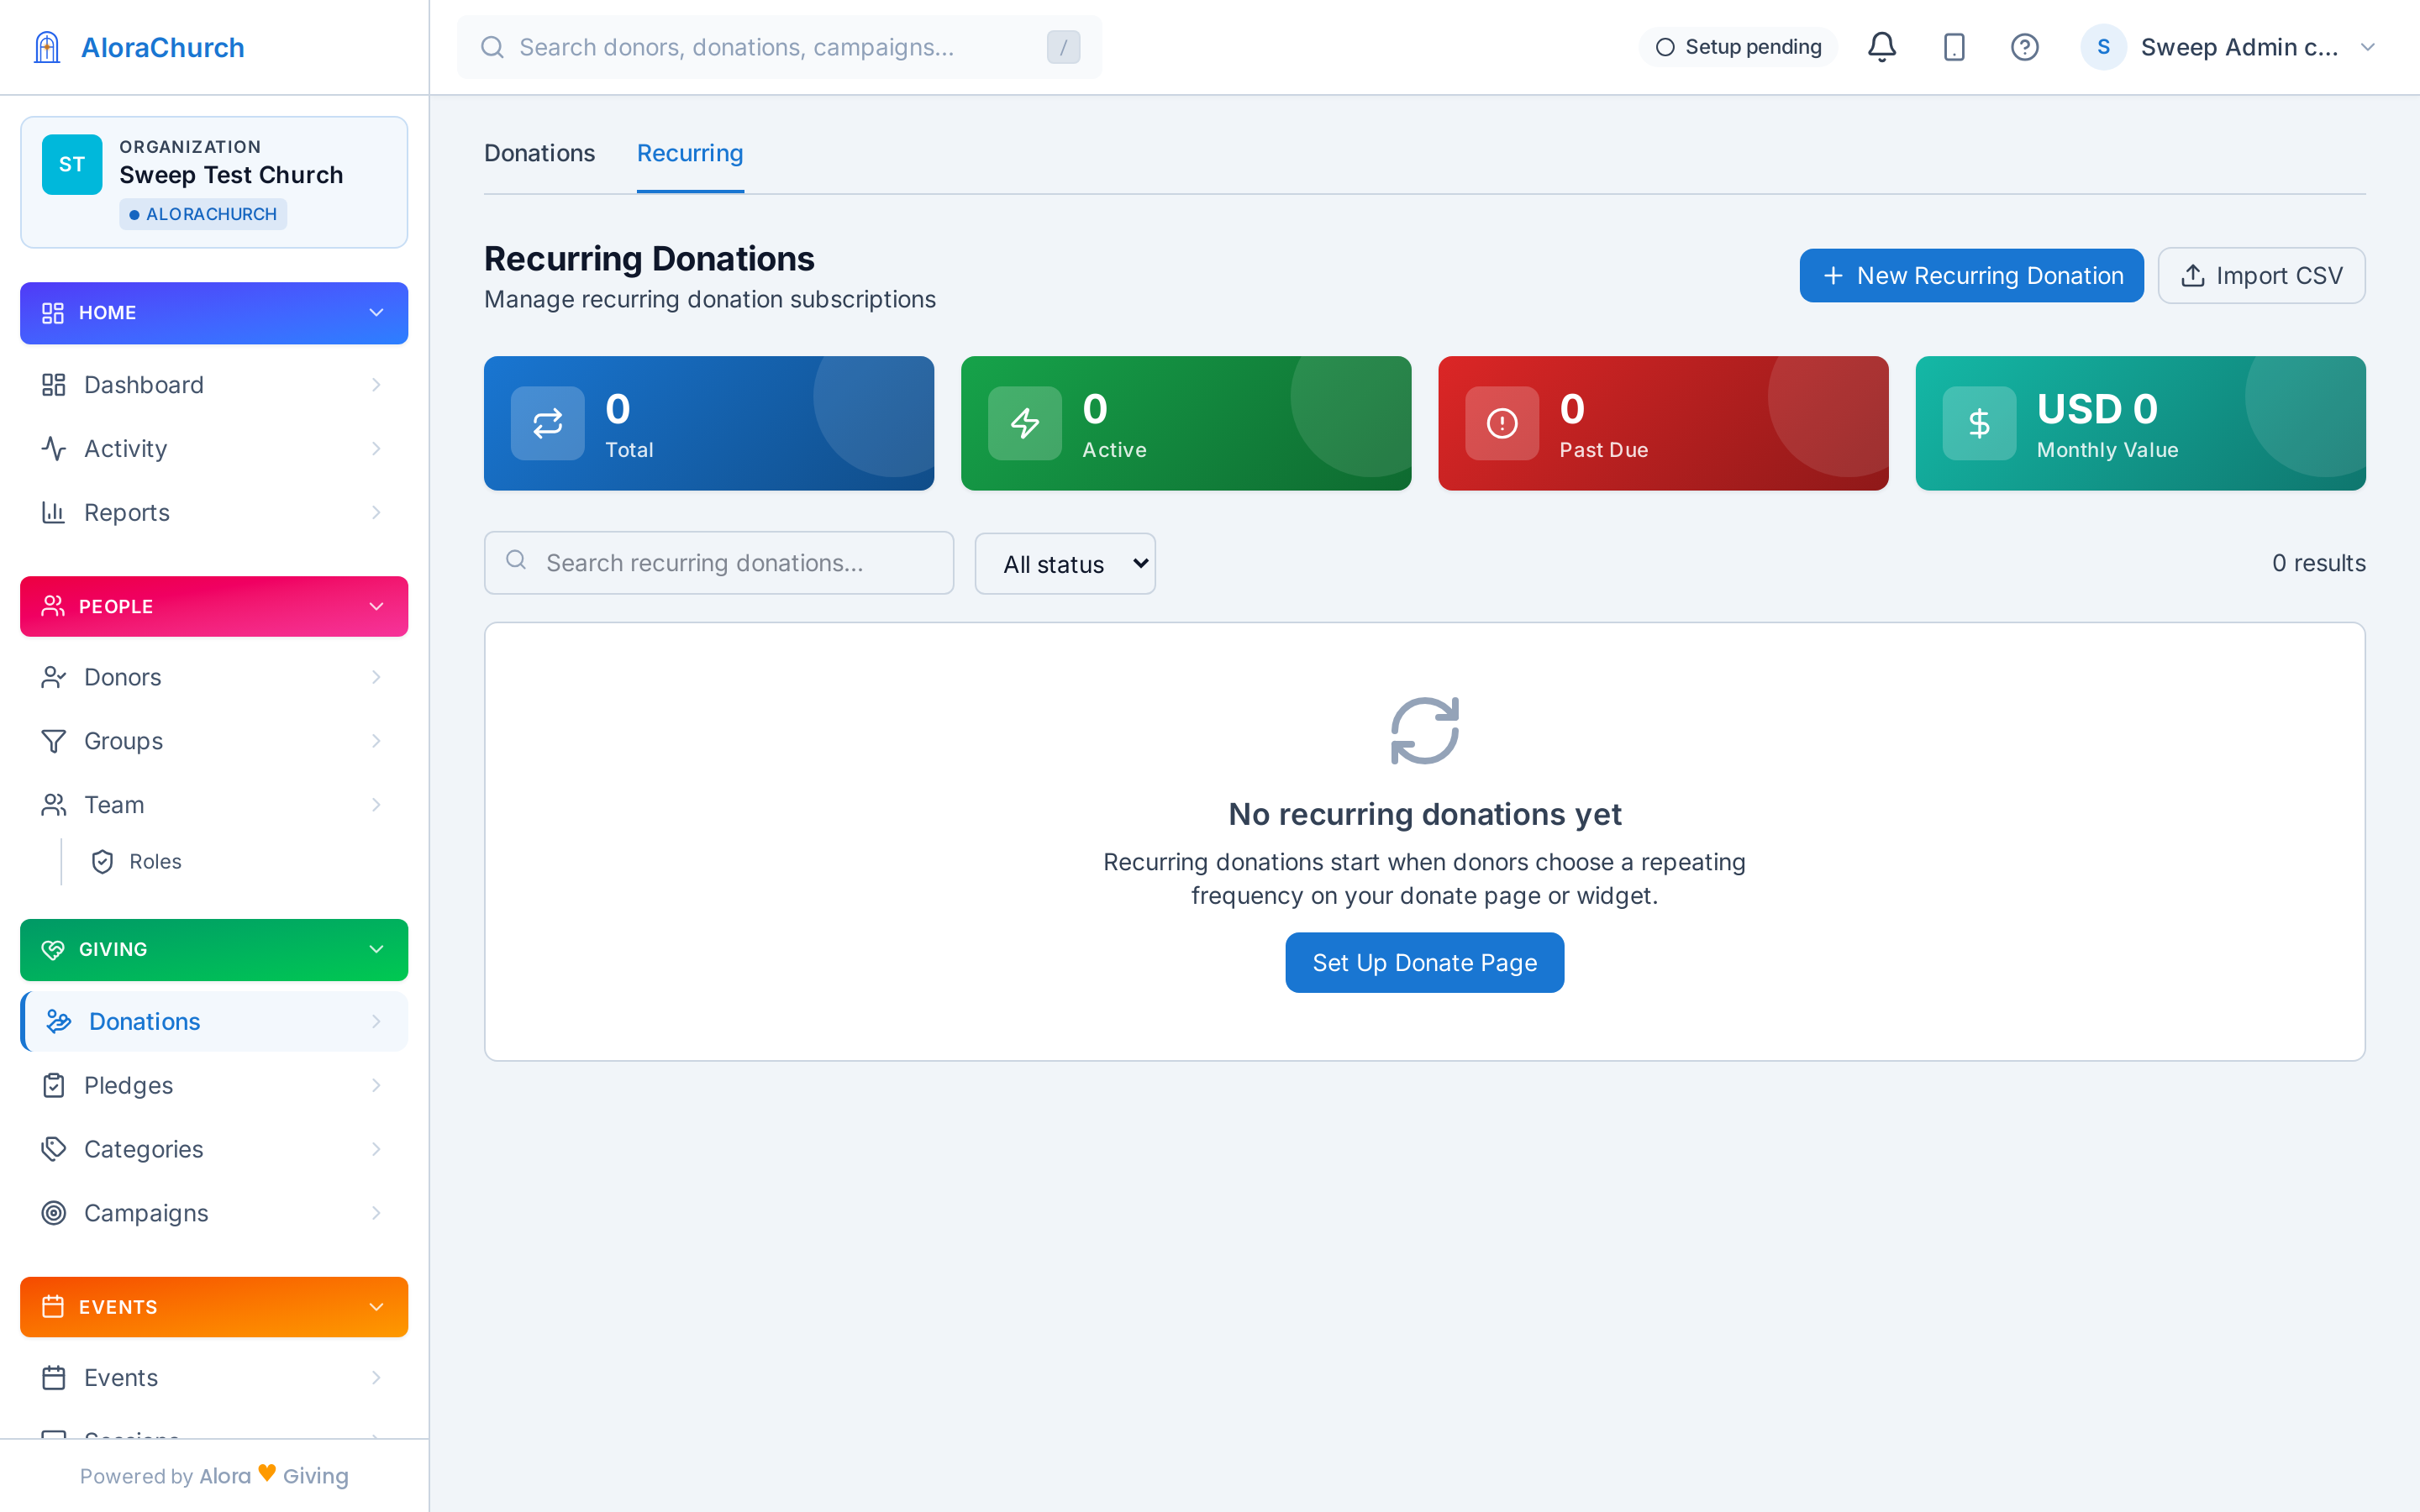The image size is (2420, 1512).
Task: Click the Dashboard grid icon
Action: click(53, 385)
